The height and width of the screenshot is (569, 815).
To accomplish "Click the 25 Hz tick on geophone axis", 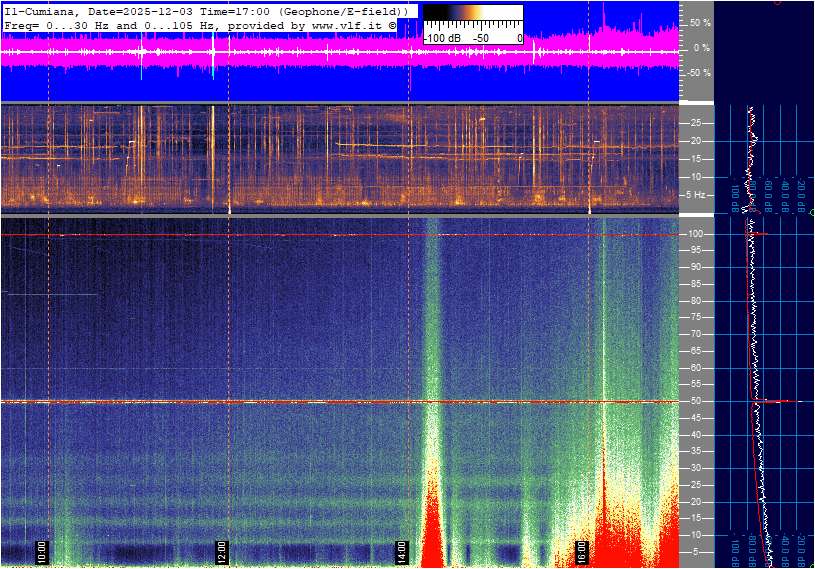I will tap(695, 123).
